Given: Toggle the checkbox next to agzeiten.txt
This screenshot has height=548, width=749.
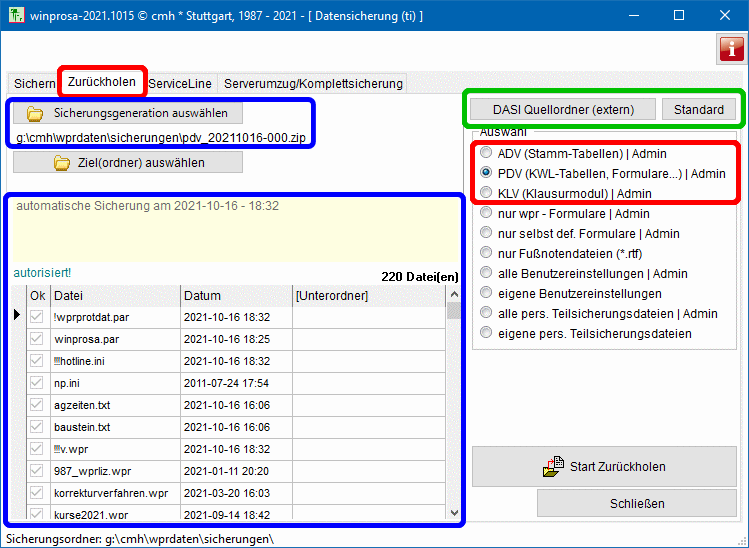Looking at the screenshot, I should click(37, 405).
